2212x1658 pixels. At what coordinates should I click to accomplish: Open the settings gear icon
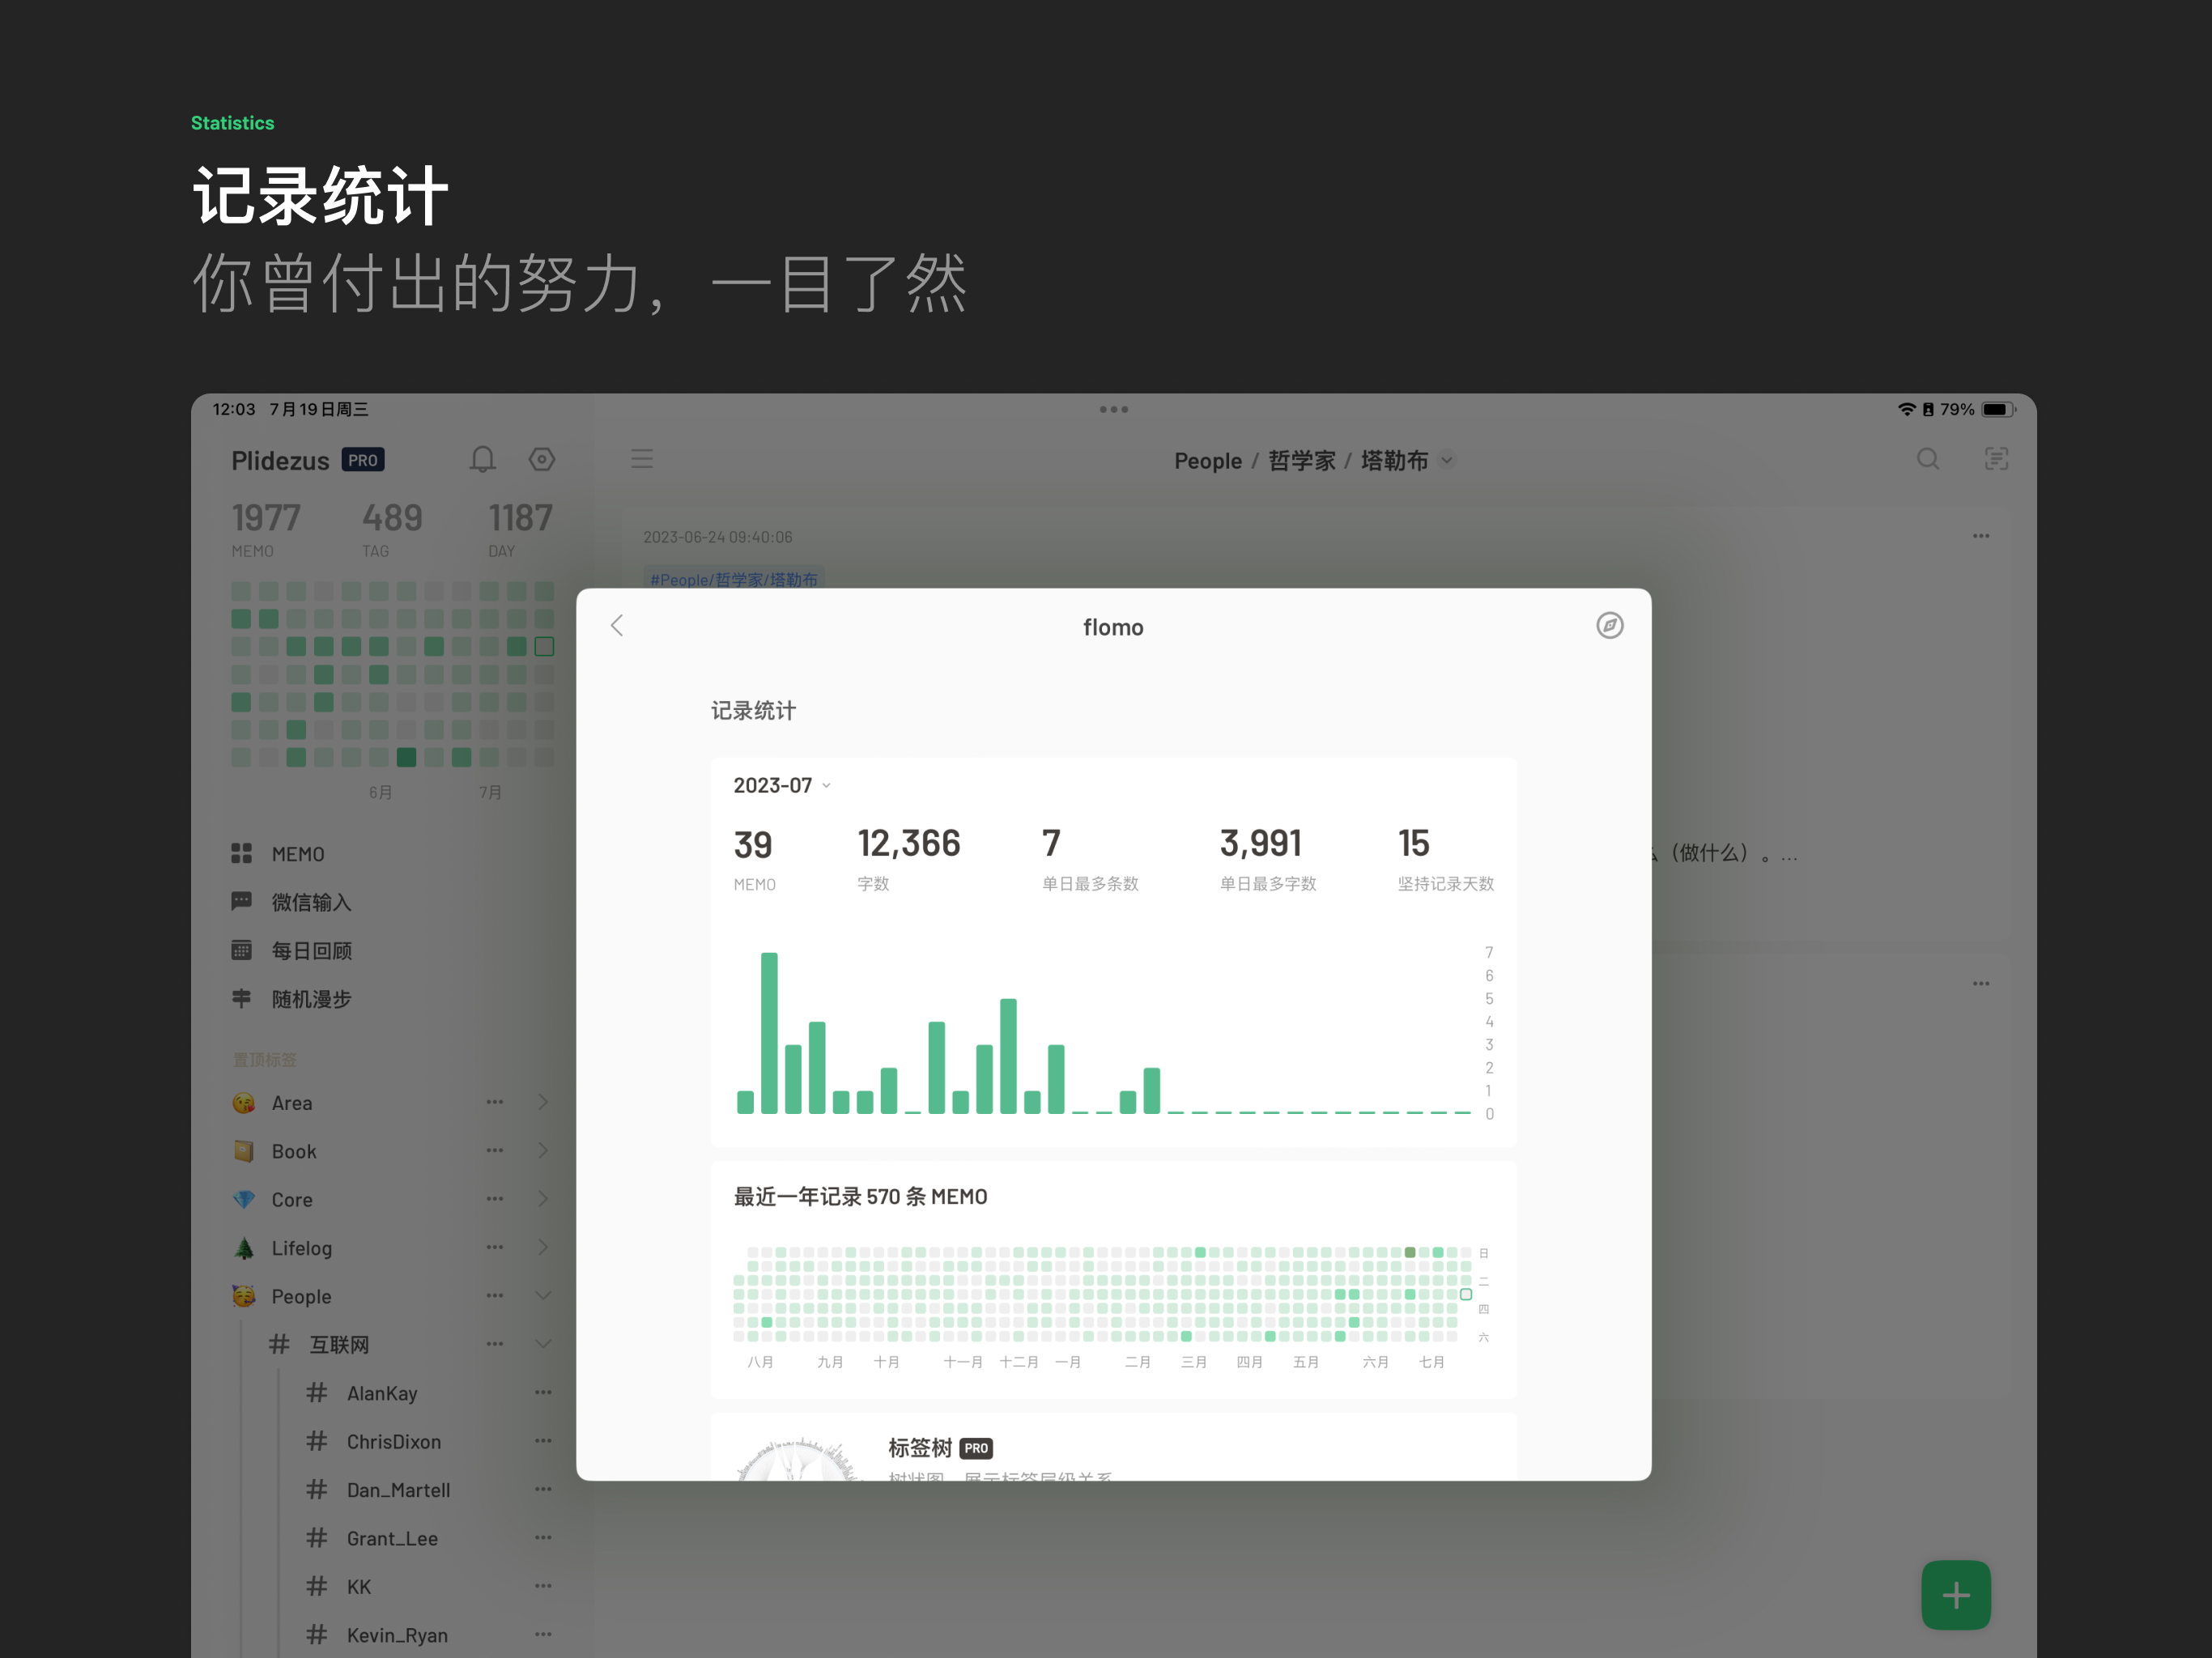tap(542, 459)
